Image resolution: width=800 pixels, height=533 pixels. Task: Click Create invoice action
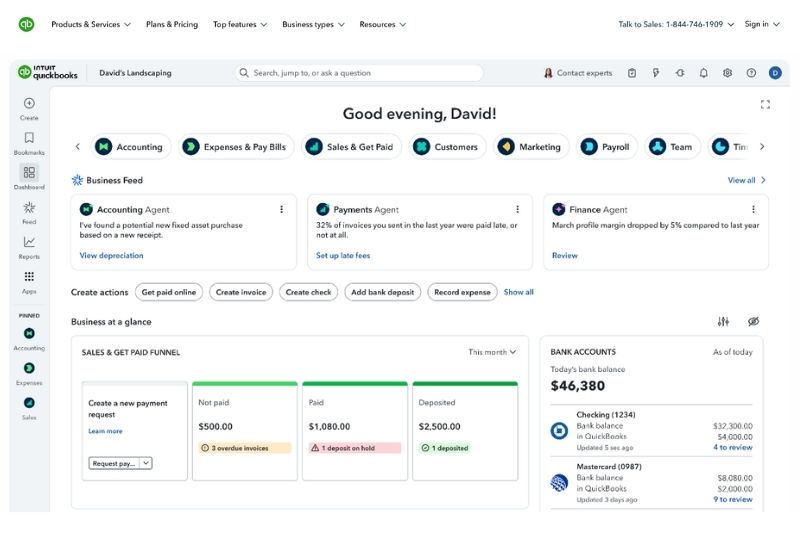(241, 292)
